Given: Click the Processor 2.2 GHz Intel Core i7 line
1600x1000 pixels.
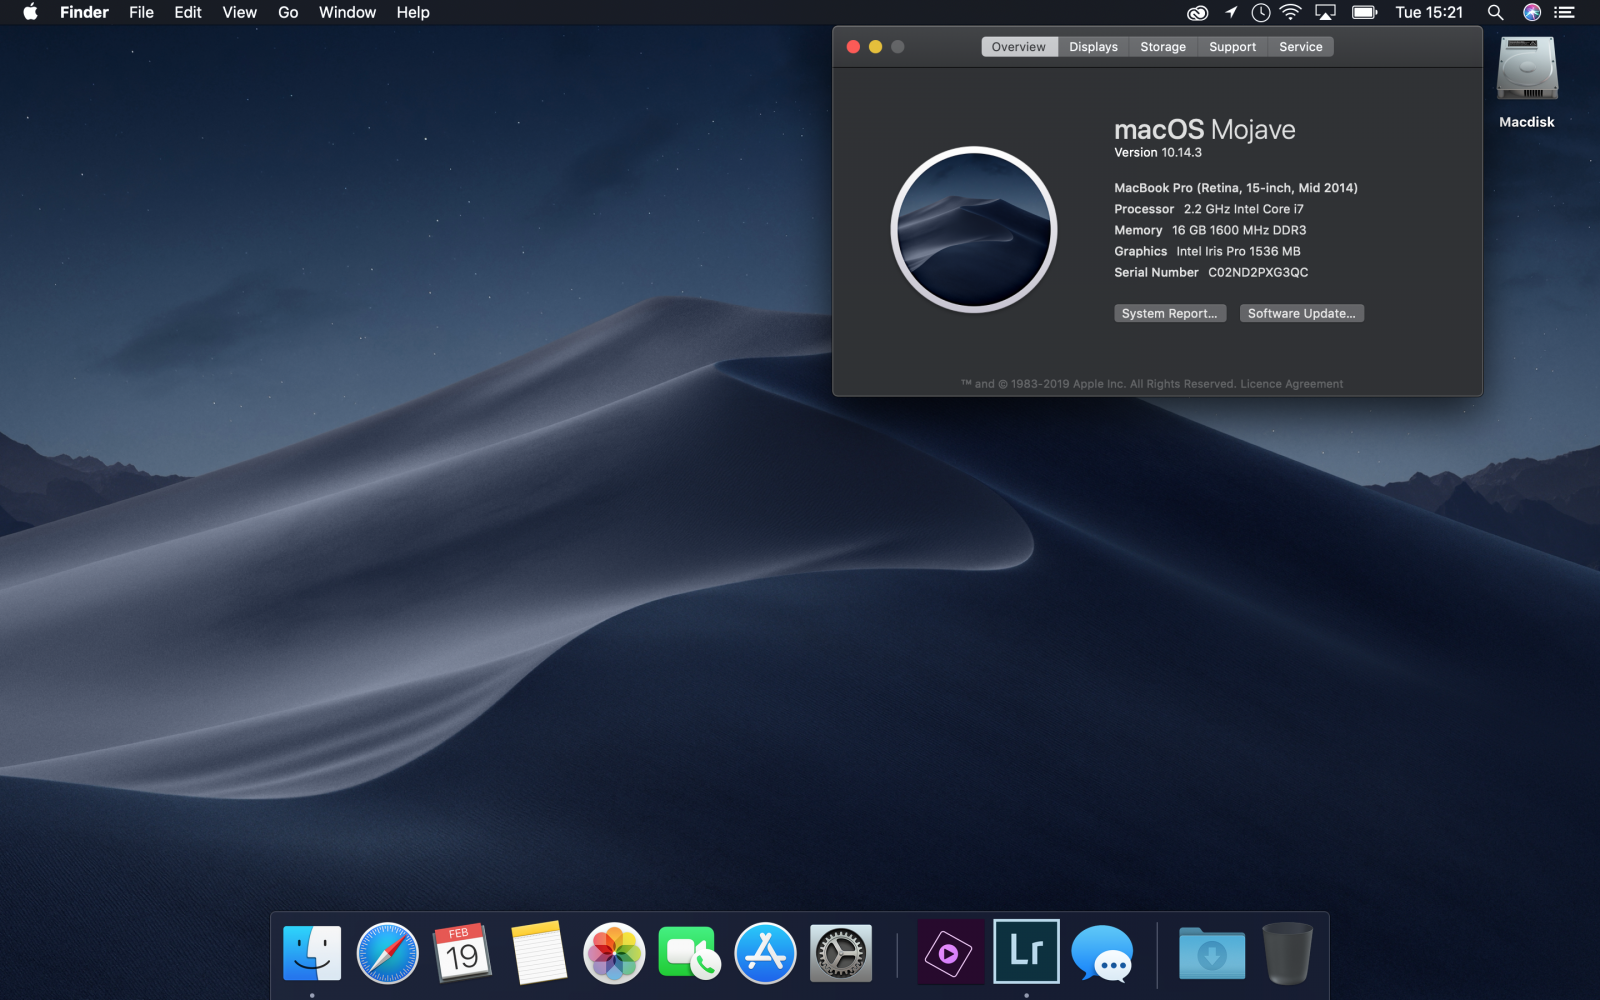Looking at the screenshot, I should point(1209,209).
